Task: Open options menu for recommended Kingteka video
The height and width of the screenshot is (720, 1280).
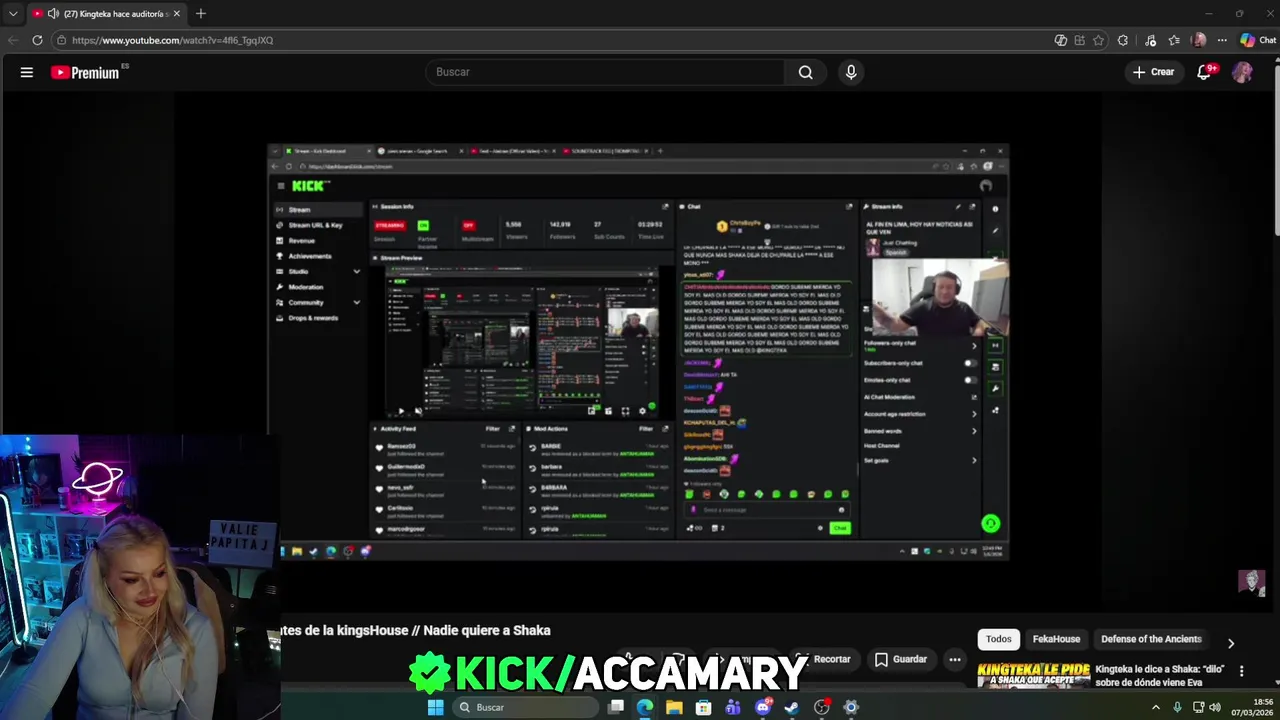Action: click(x=1241, y=671)
